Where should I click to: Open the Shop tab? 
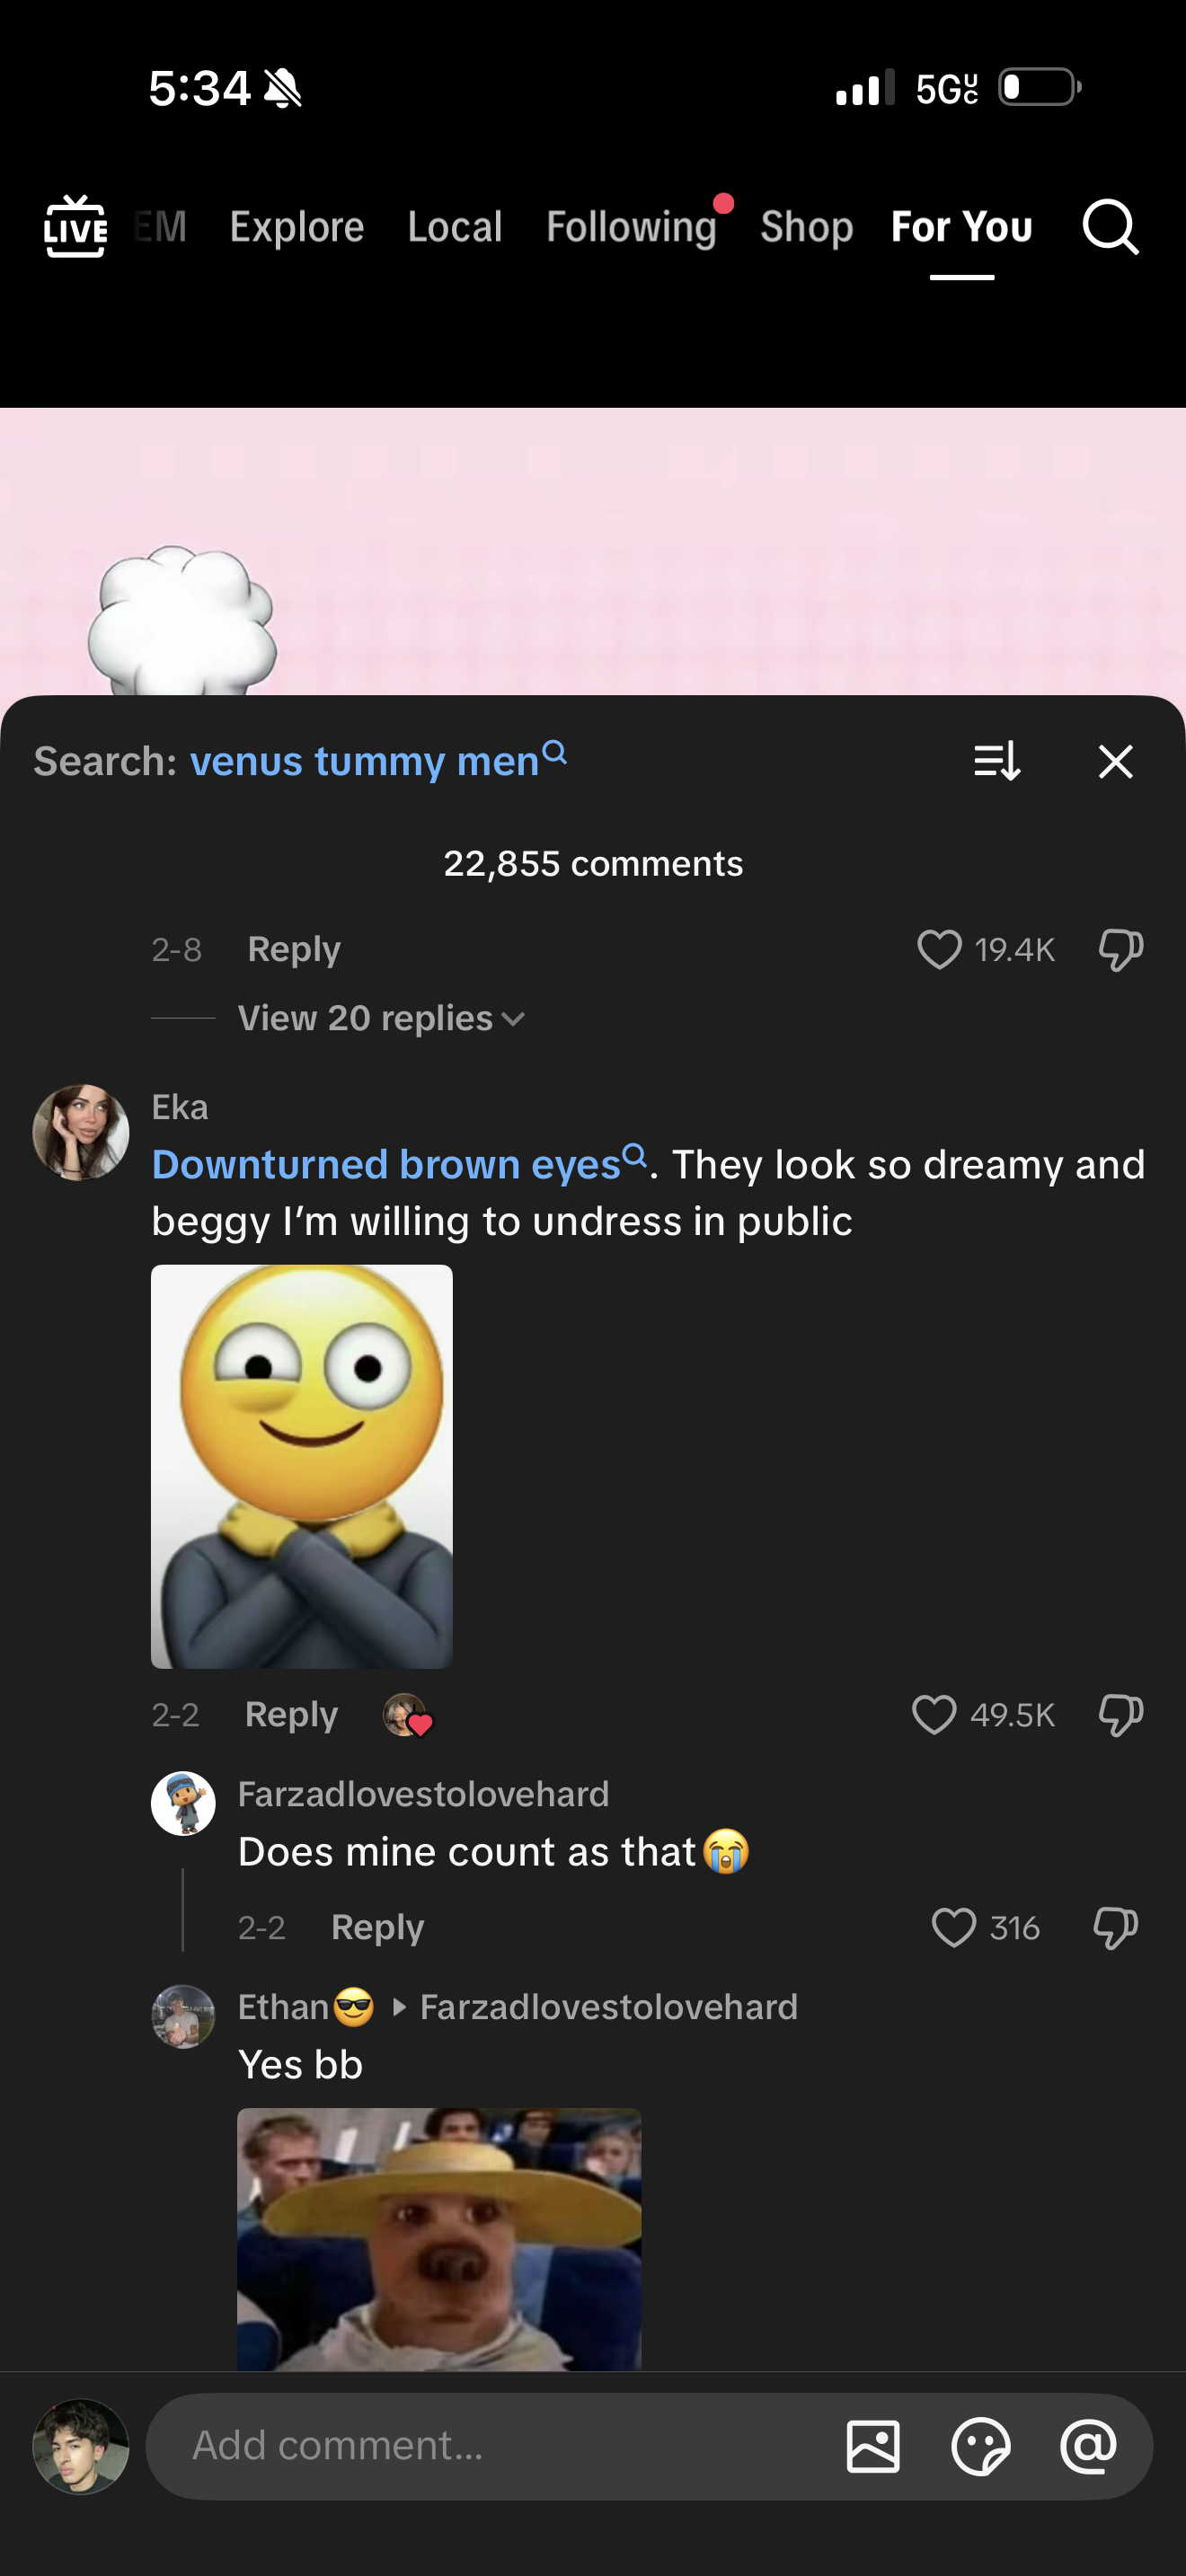point(806,227)
